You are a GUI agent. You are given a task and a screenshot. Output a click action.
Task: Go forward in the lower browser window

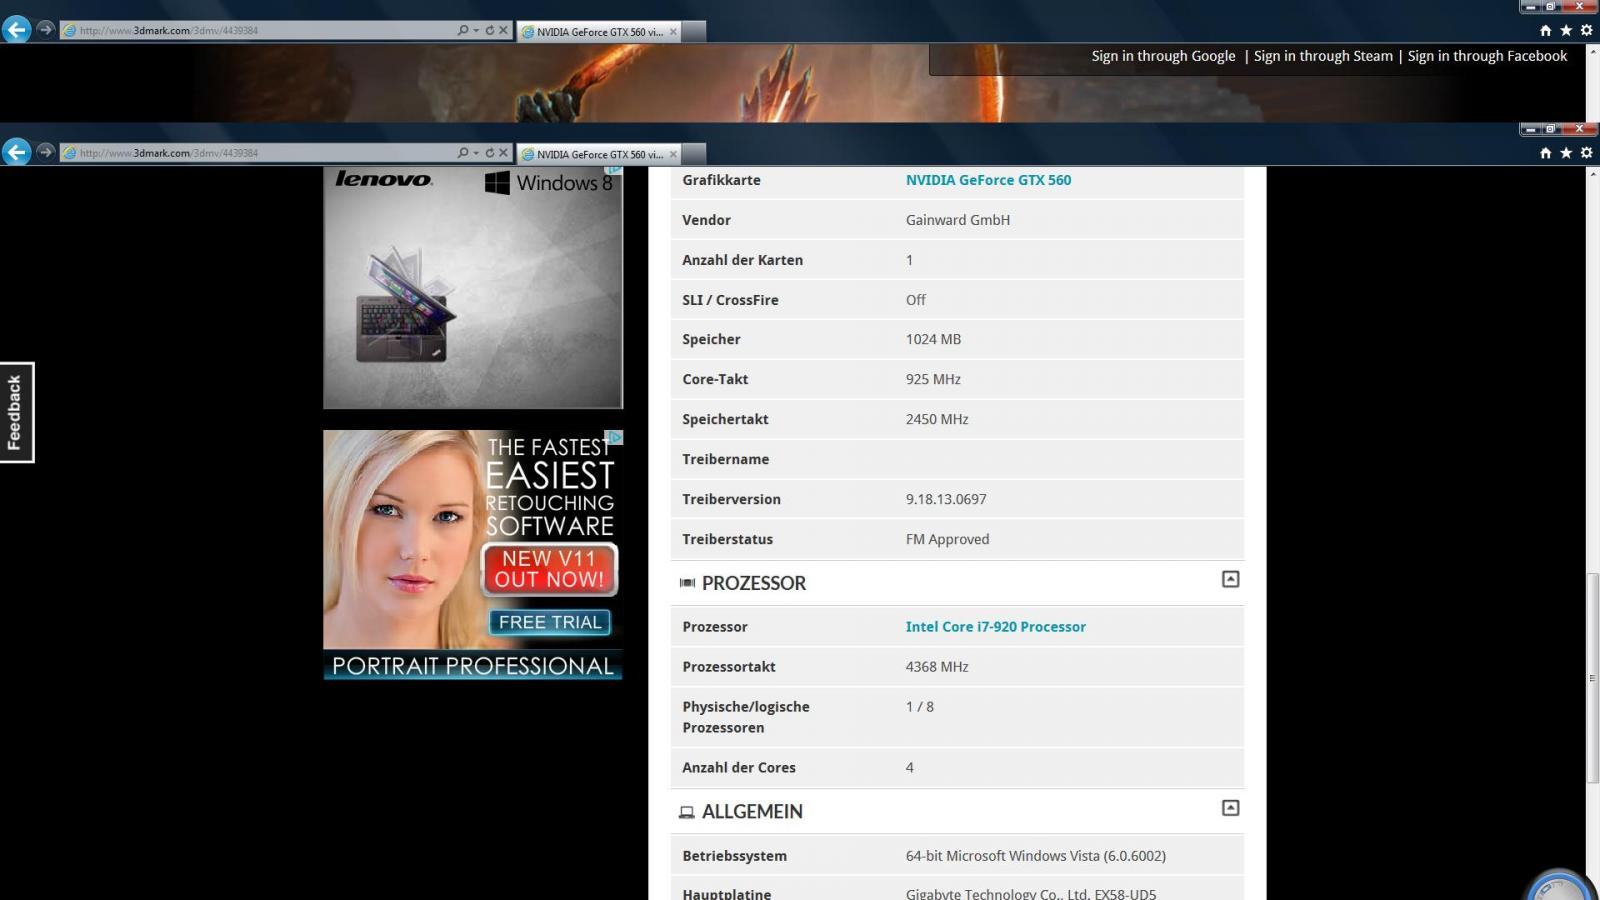pos(45,152)
